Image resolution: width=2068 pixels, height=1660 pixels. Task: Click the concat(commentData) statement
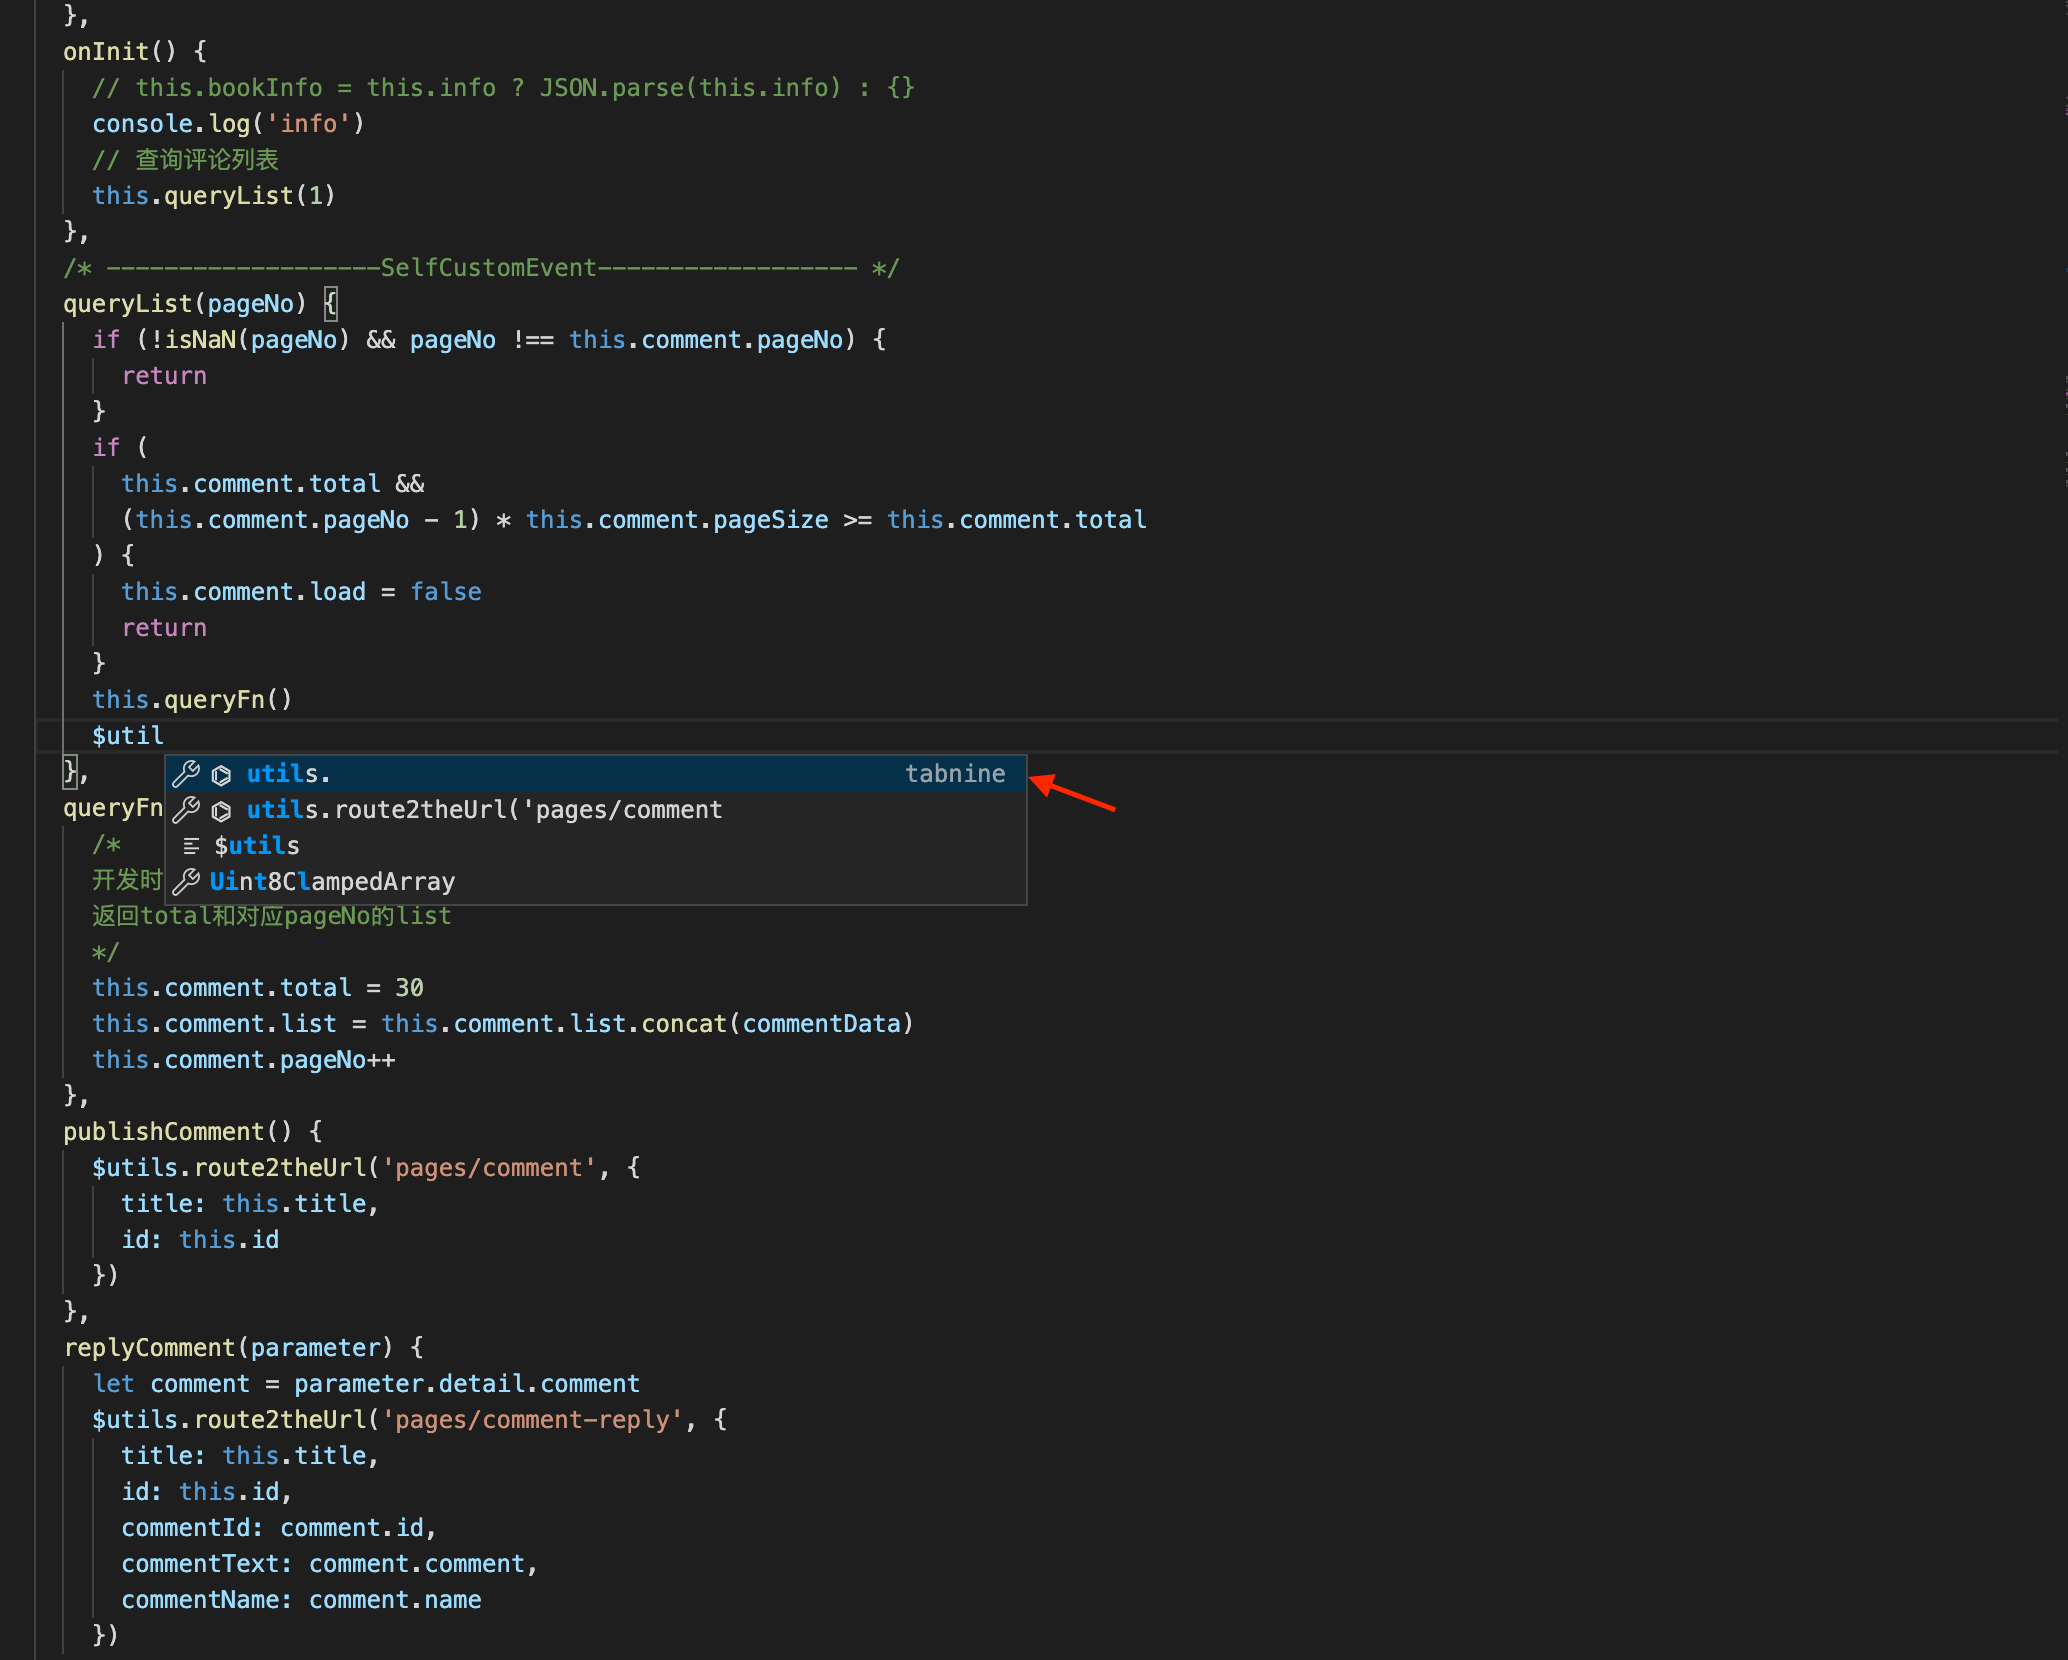[x=503, y=1024]
